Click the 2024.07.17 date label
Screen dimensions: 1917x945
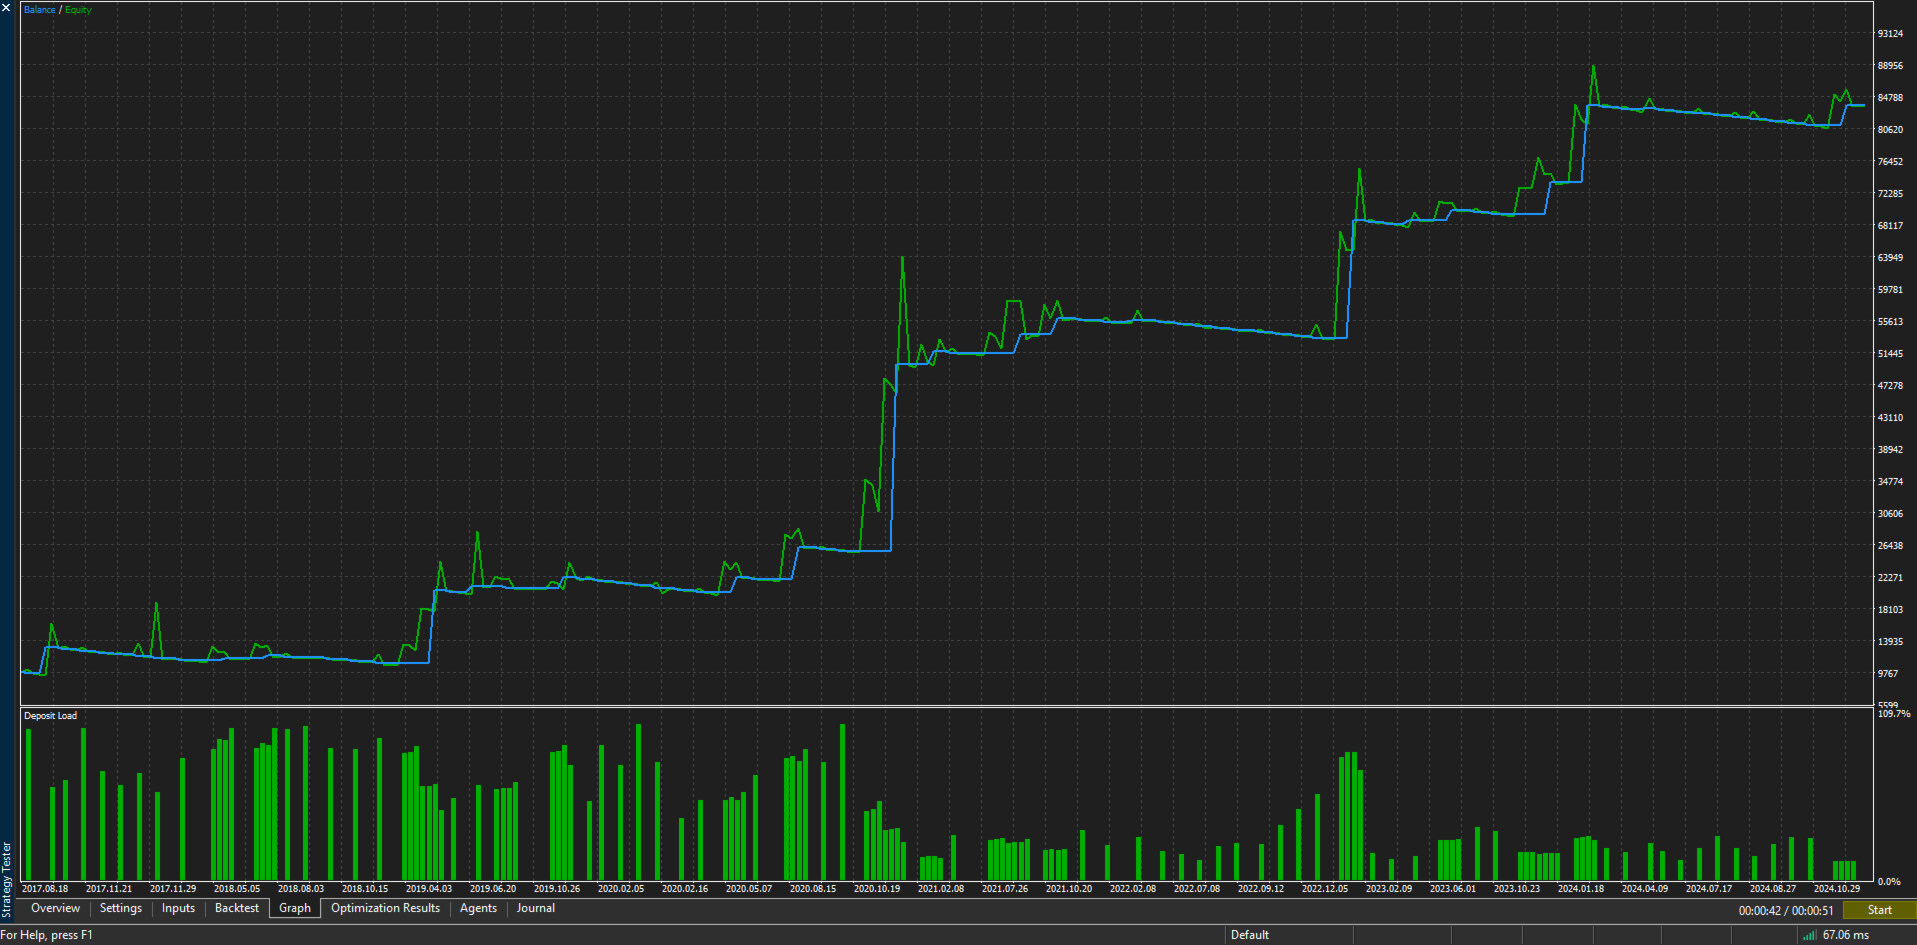pyautogui.click(x=1709, y=889)
